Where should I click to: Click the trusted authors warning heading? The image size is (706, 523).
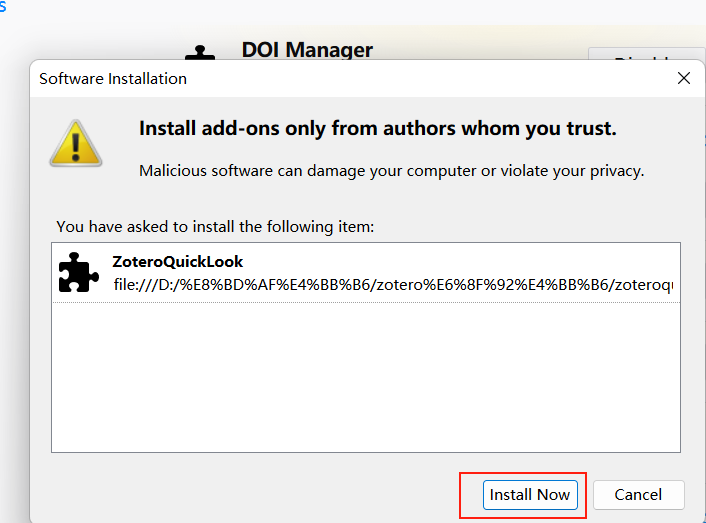(377, 128)
